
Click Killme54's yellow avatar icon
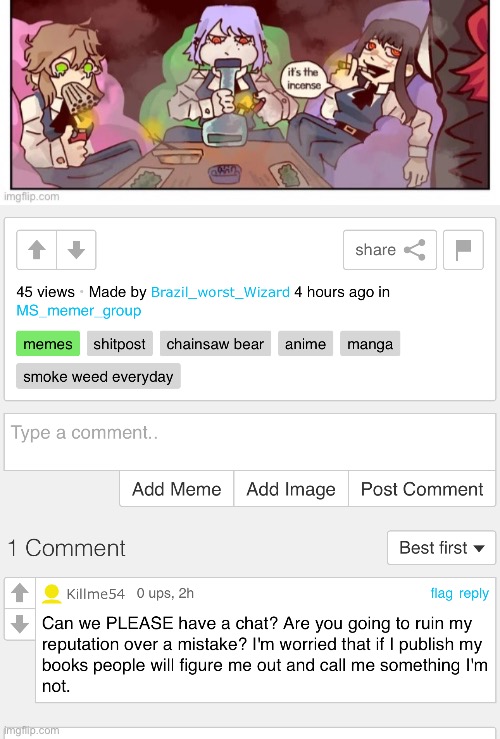click(x=52, y=594)
